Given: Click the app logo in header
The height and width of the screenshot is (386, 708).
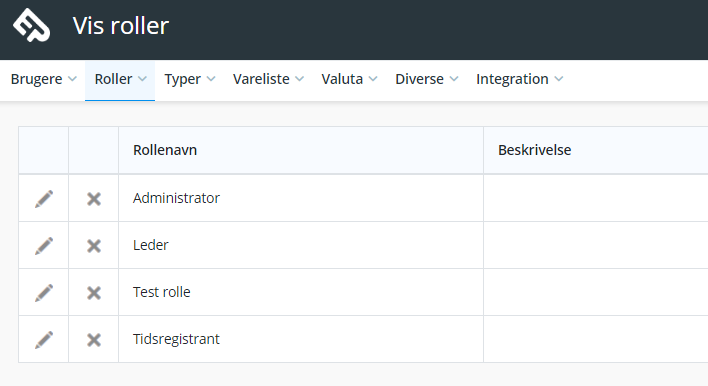Looking at the screenshot, I should tap(31, 25).
